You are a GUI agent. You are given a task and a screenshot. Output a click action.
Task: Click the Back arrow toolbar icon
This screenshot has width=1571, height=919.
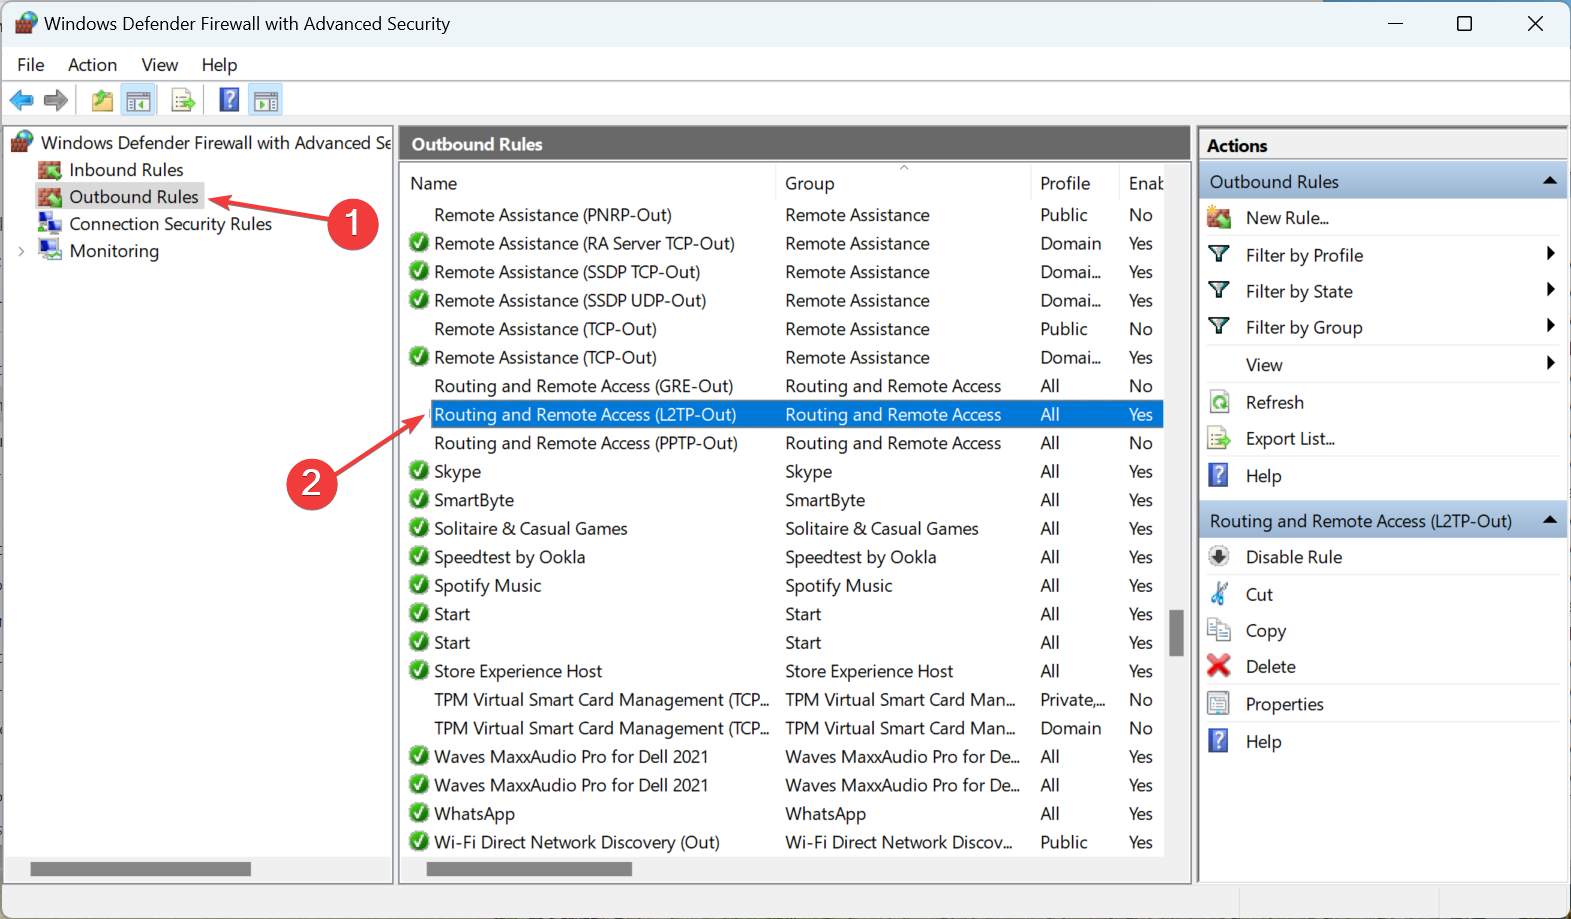pos(22,100)
